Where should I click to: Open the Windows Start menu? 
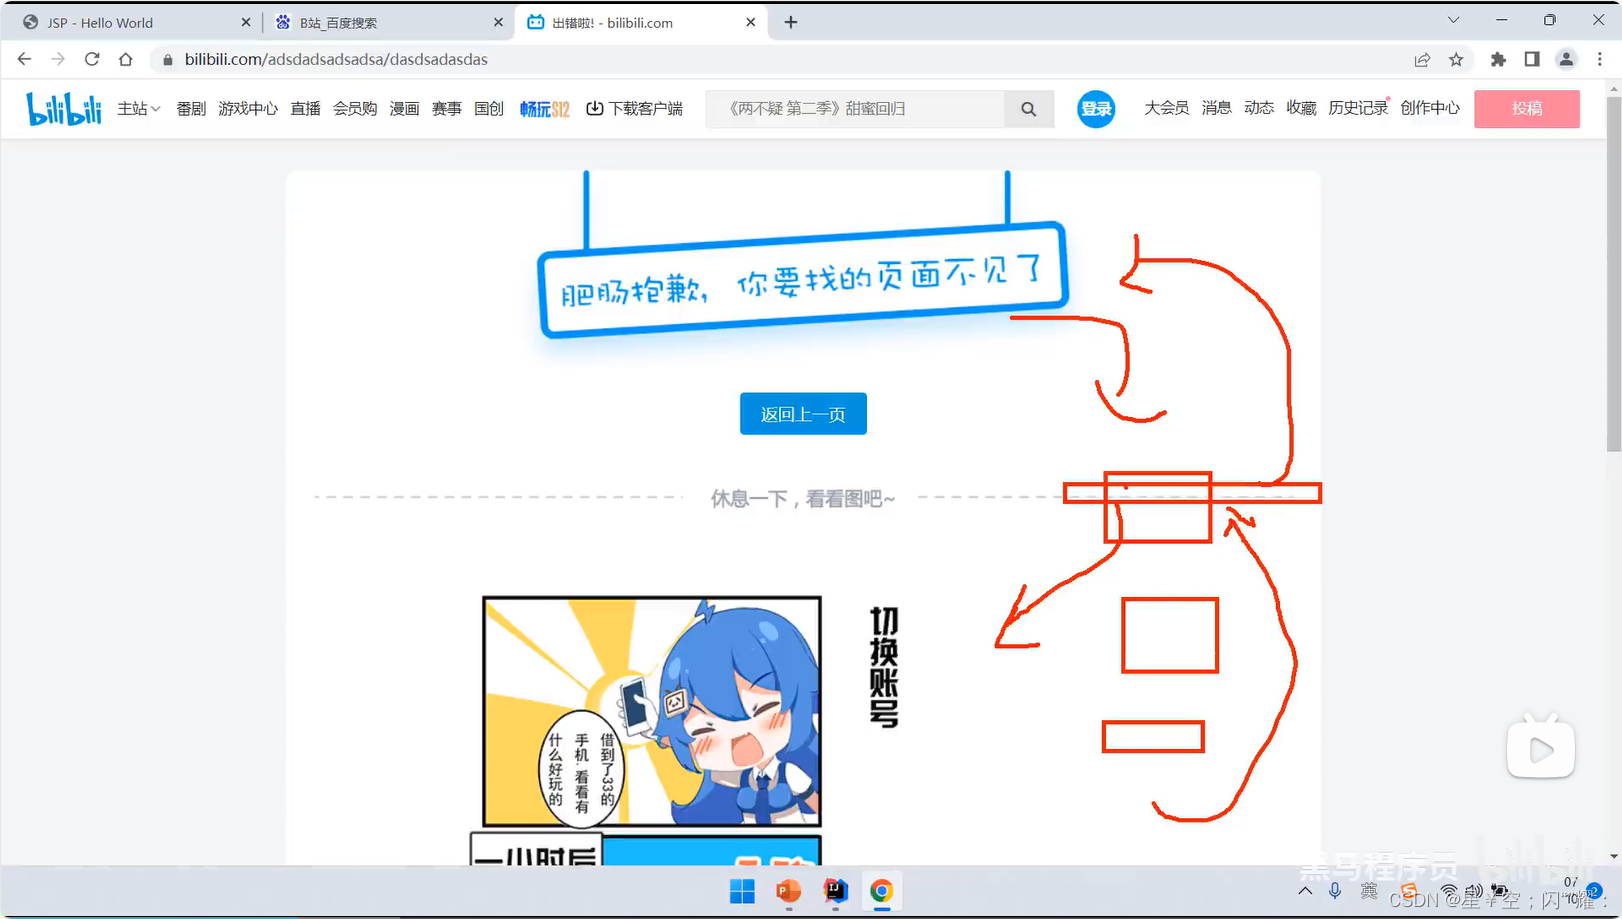coord(742,891)
